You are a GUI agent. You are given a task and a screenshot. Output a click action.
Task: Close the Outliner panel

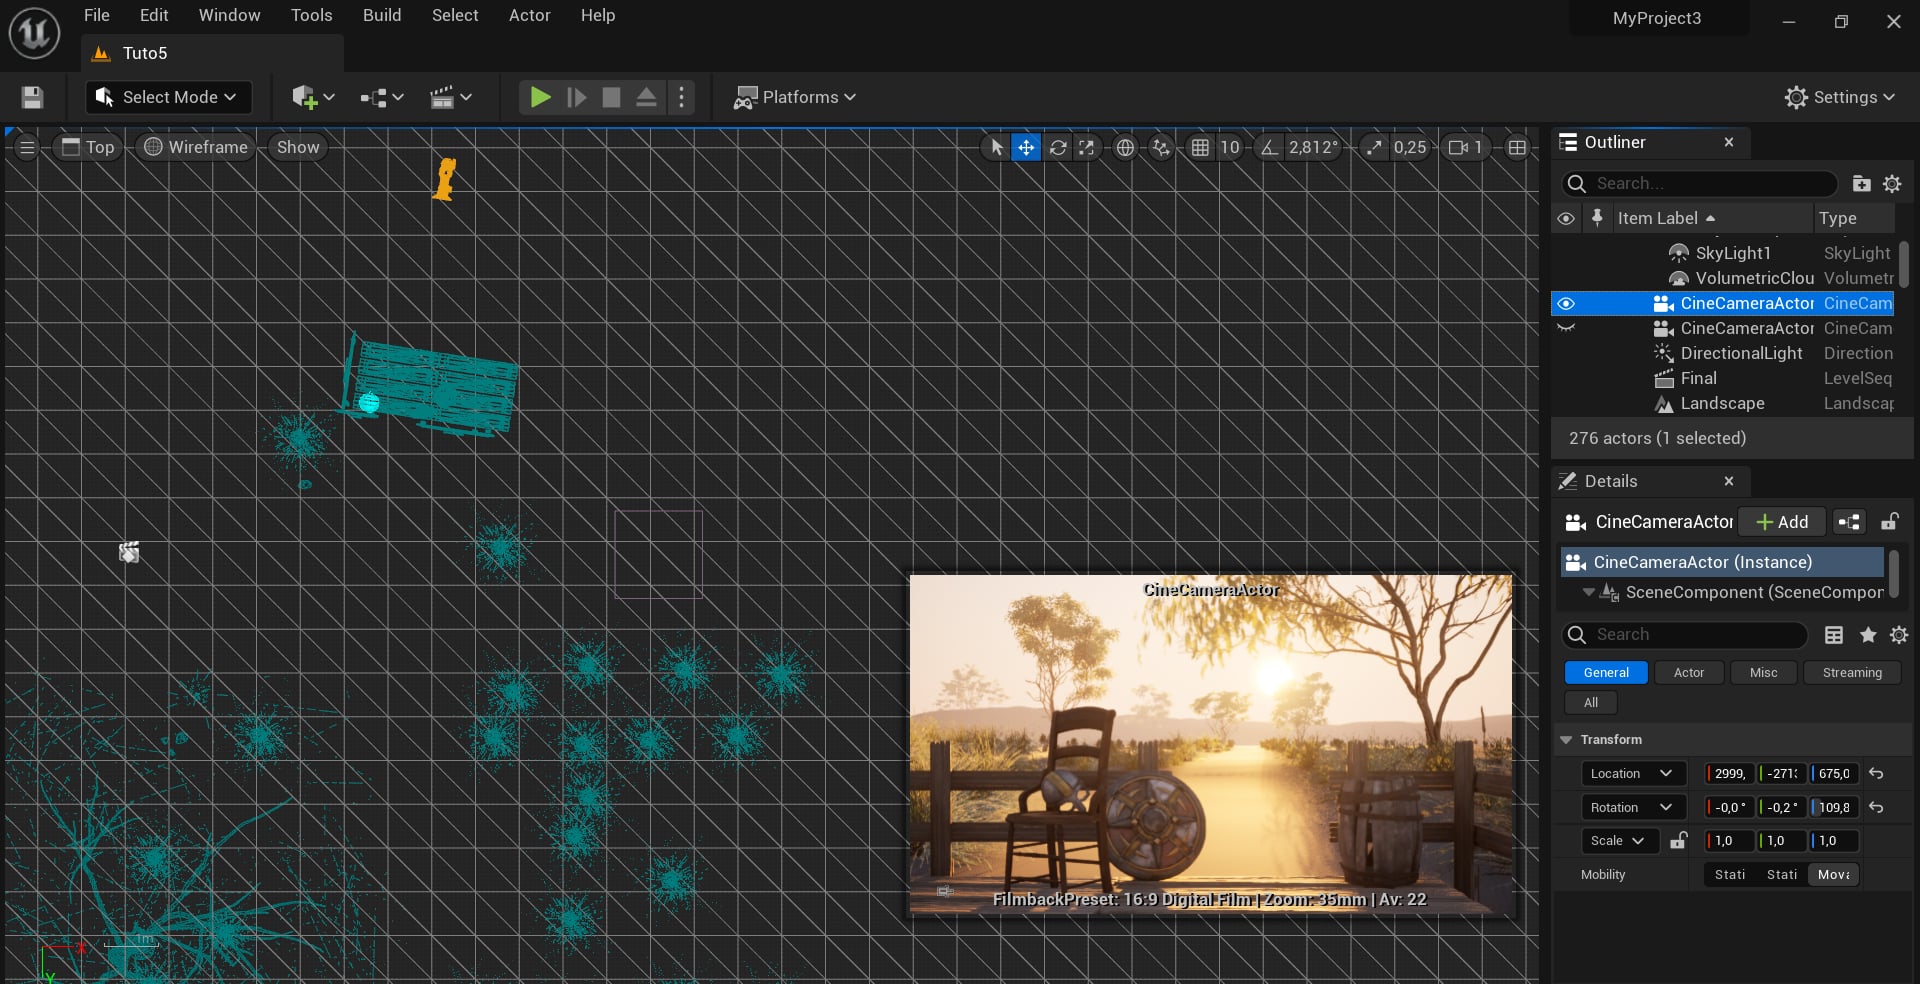point(1729,142)
